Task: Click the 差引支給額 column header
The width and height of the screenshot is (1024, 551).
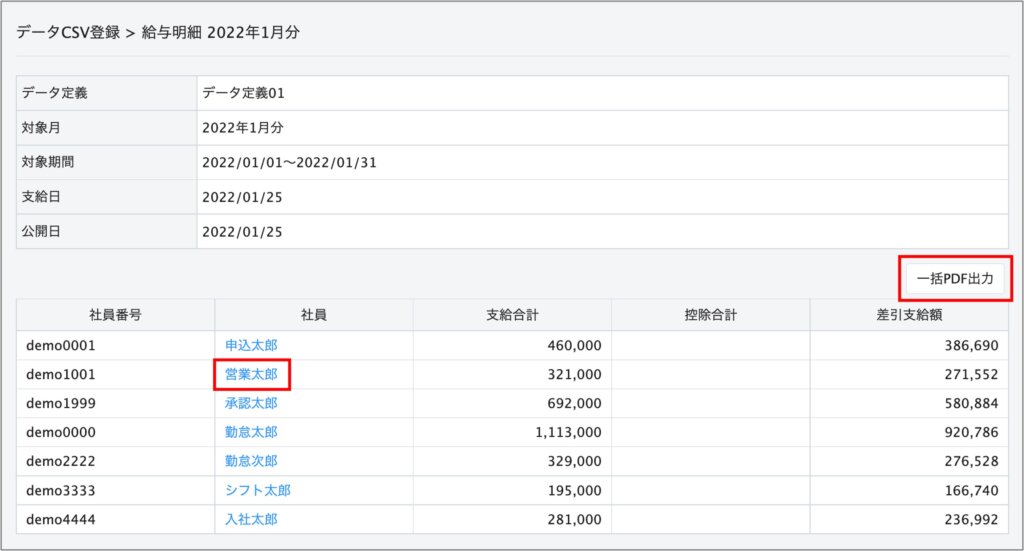Action: pos(908,315)
